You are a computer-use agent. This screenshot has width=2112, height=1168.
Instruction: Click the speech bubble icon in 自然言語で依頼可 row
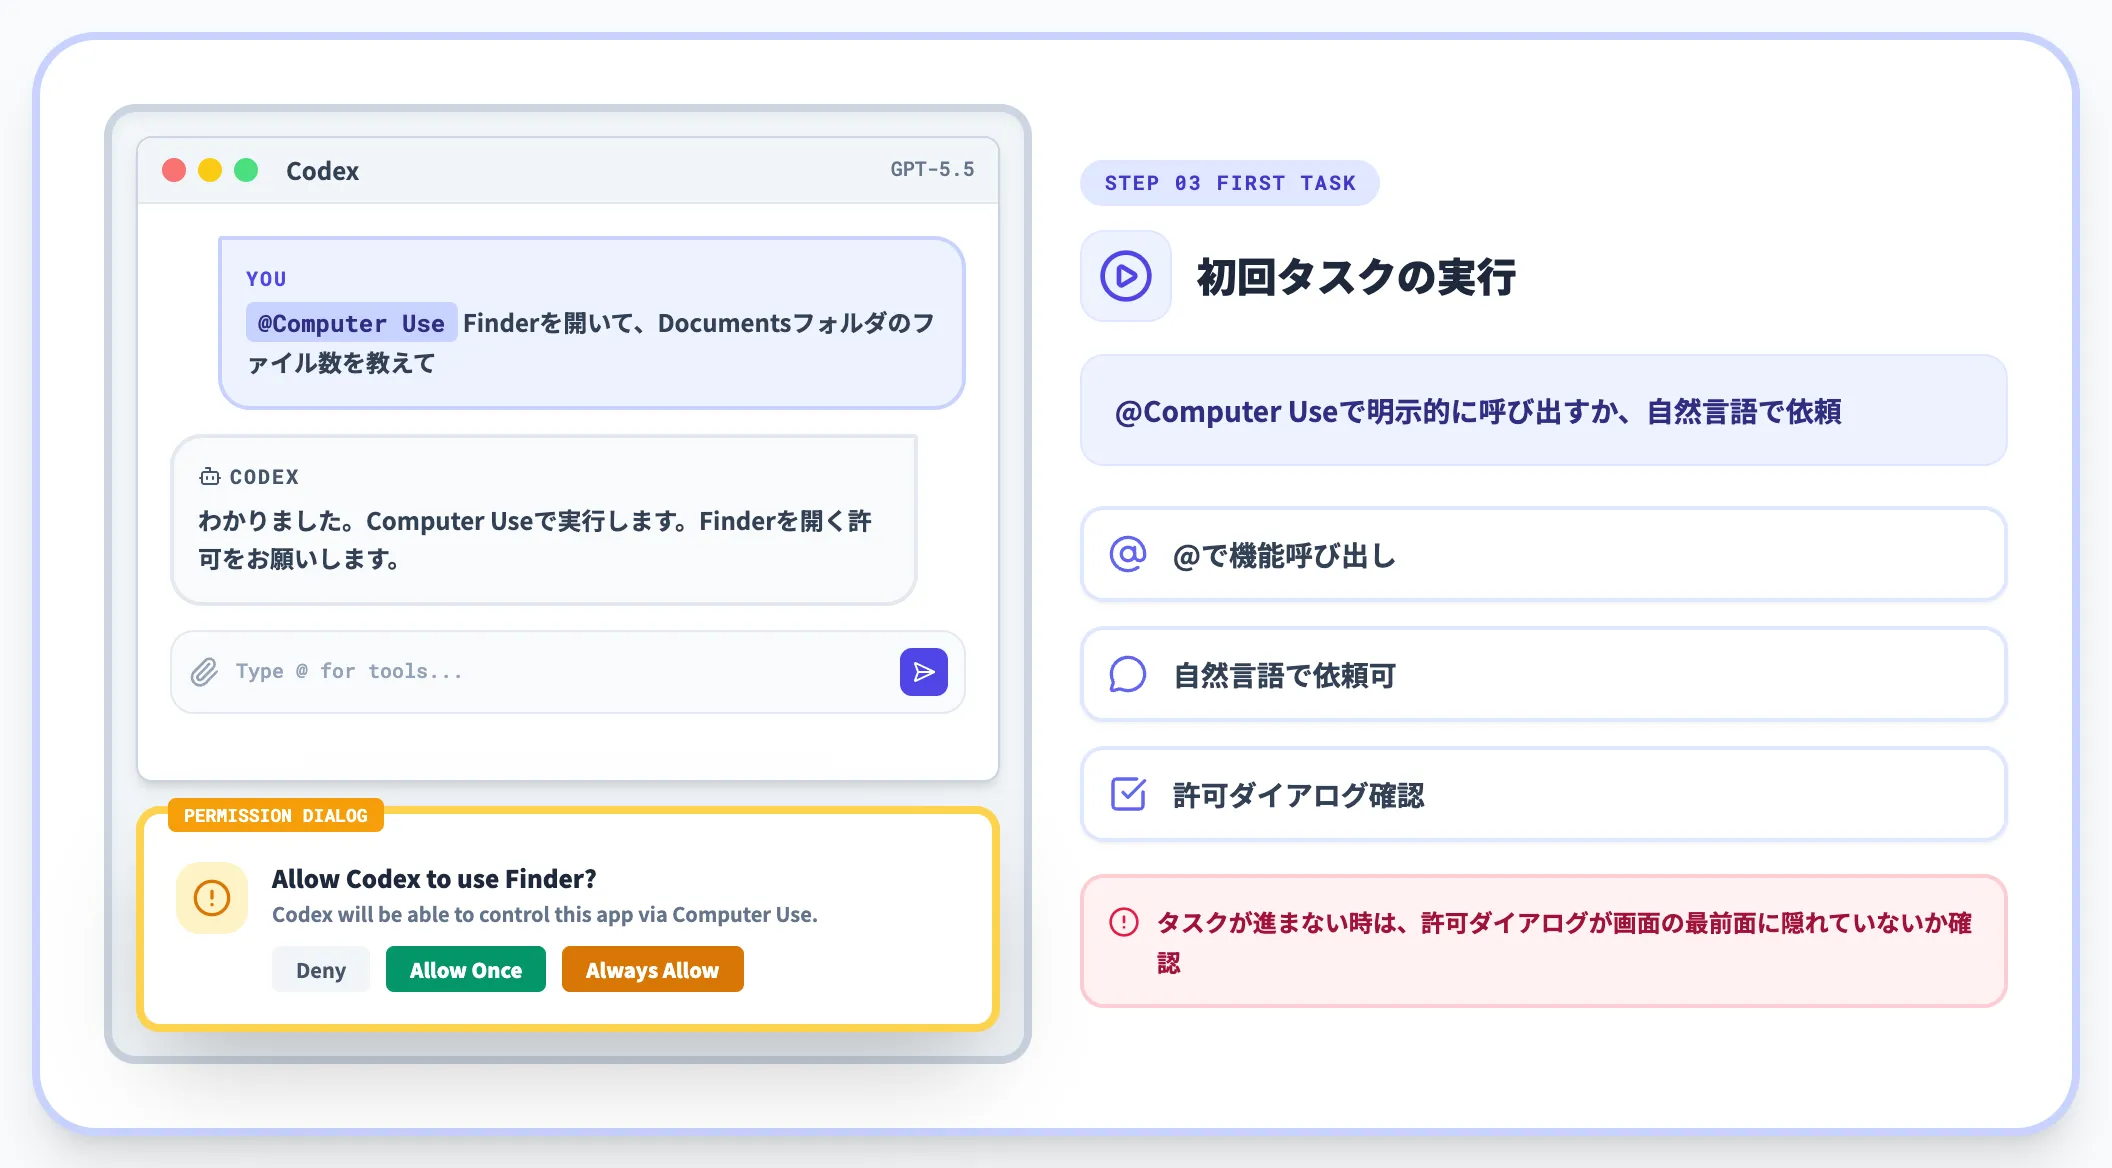click(x=1128, y=674)
